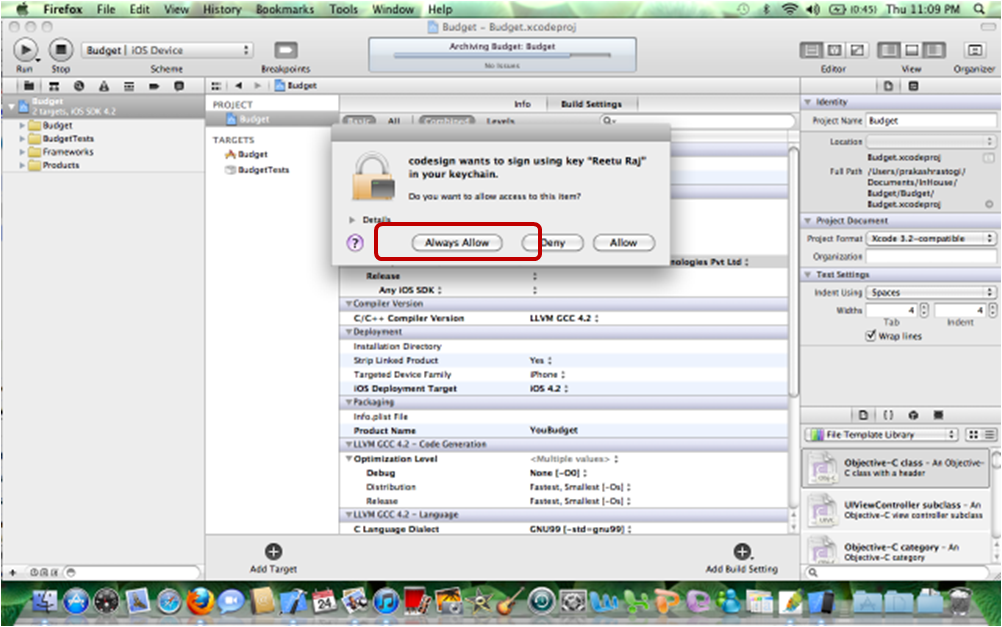1002x627 pixels.
Task: Show the File inspector
Action: (888, 86)
